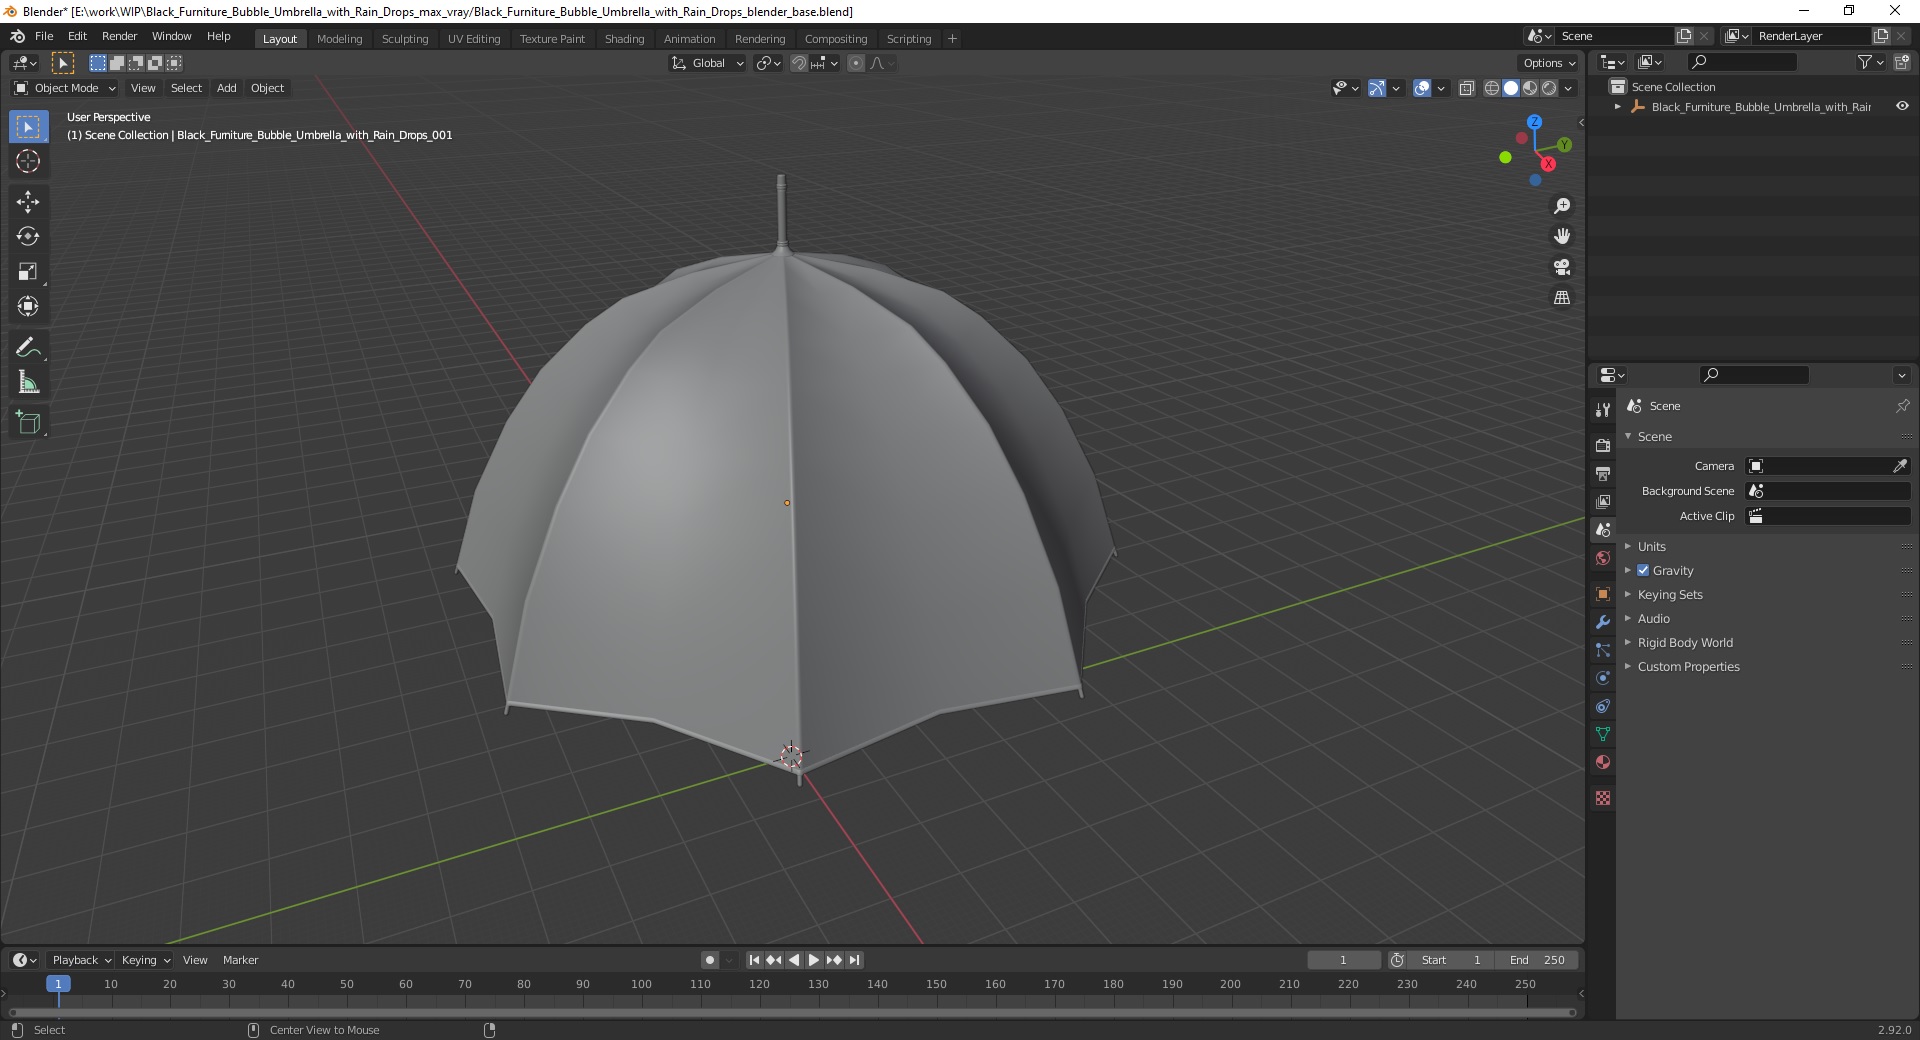Screen dimensions: 1920x1040
Task: Open the Render properties tab
Action: [1603, 445]
